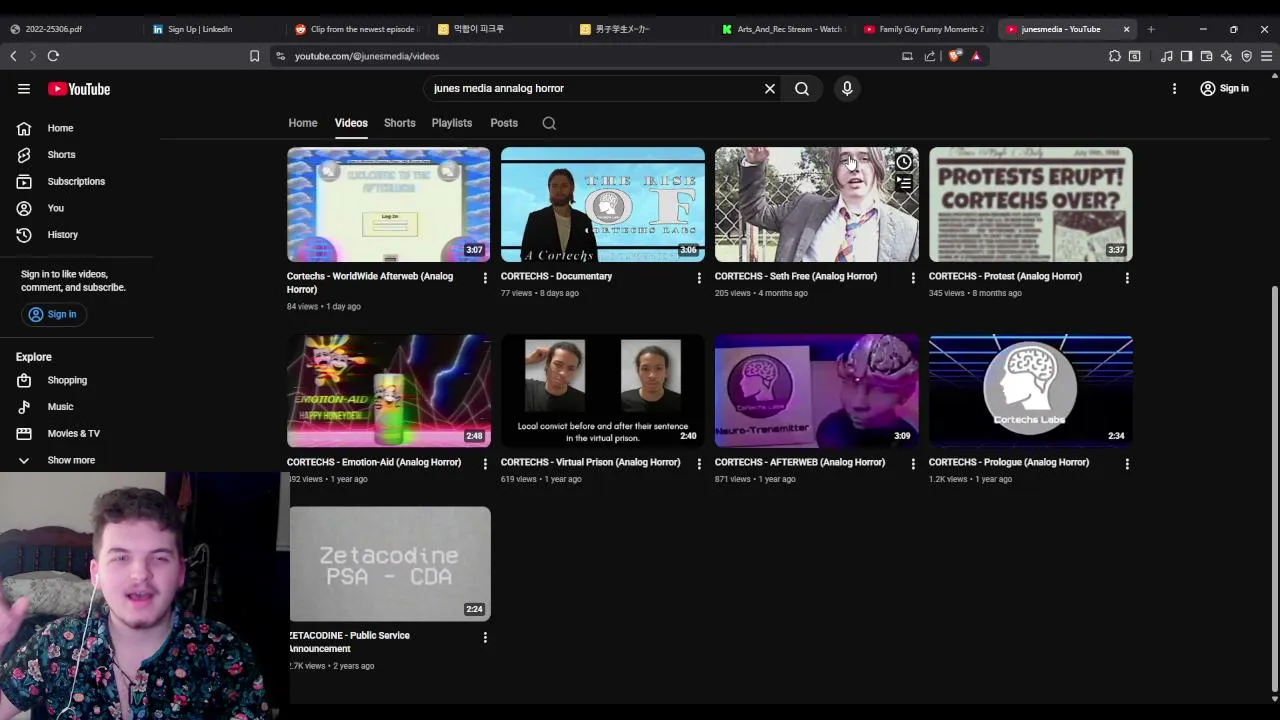The height and width of the screenshot is (720, 1280).
Task: Open YouTube settings three-dot menu
Action: (x=1174, y=89)
